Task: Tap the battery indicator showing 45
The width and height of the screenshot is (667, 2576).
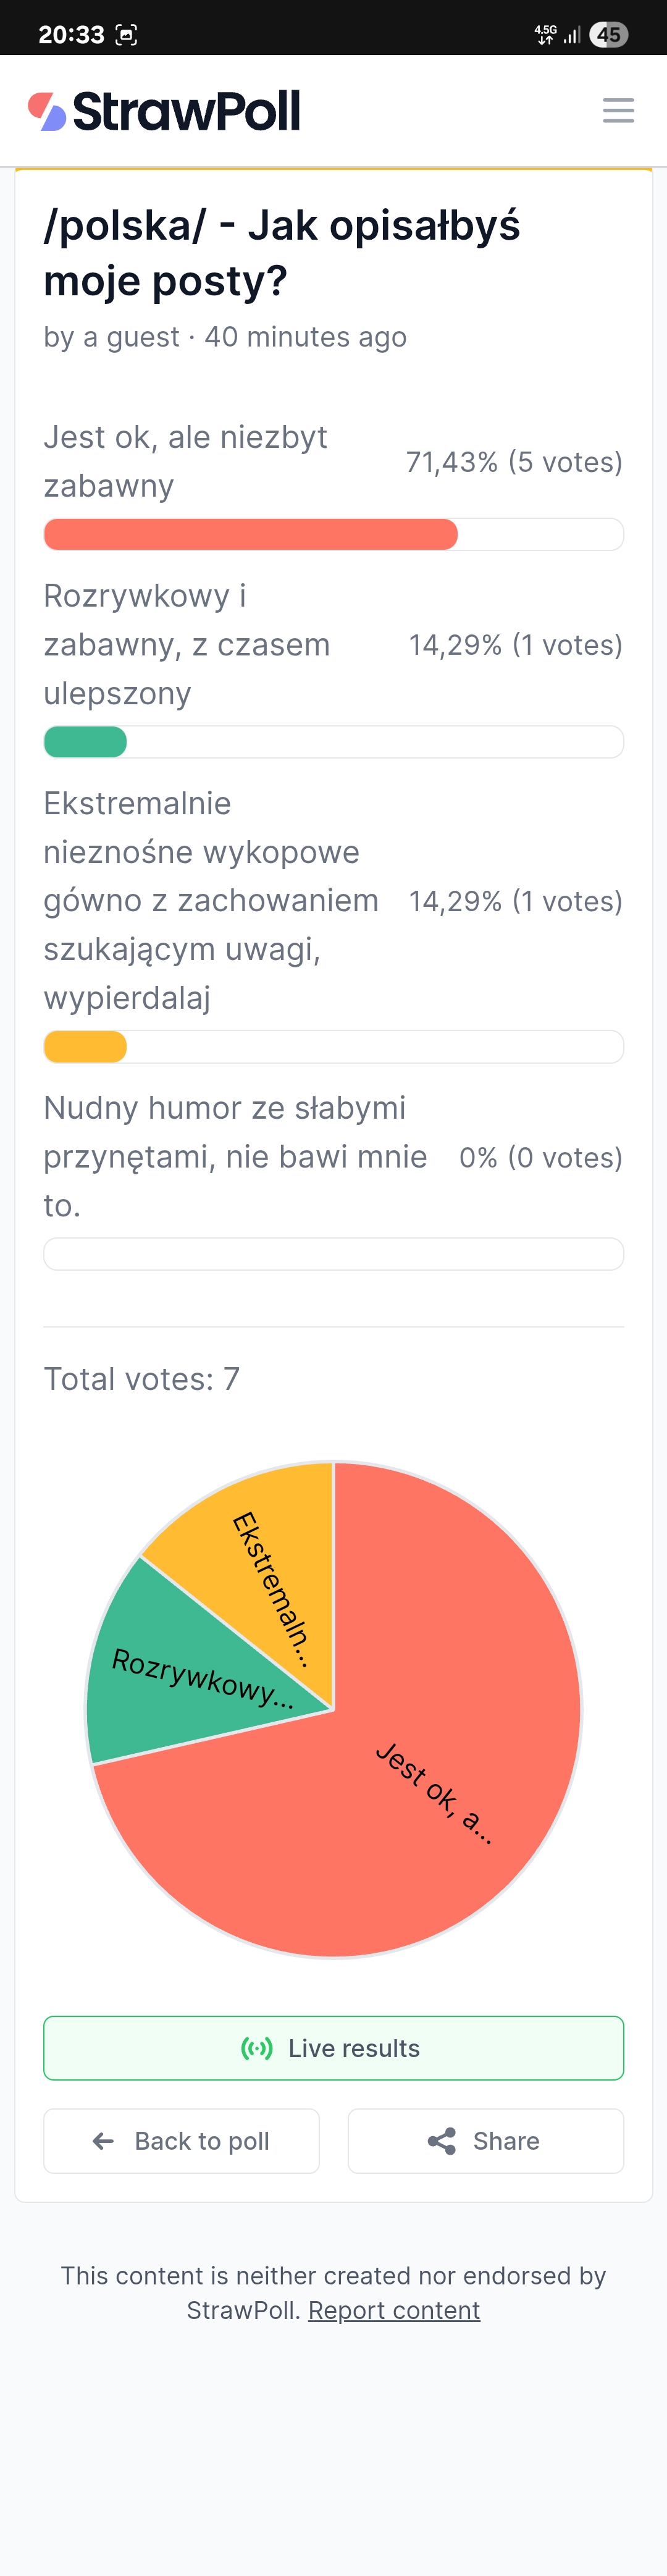Action: [x=608, y=35]
